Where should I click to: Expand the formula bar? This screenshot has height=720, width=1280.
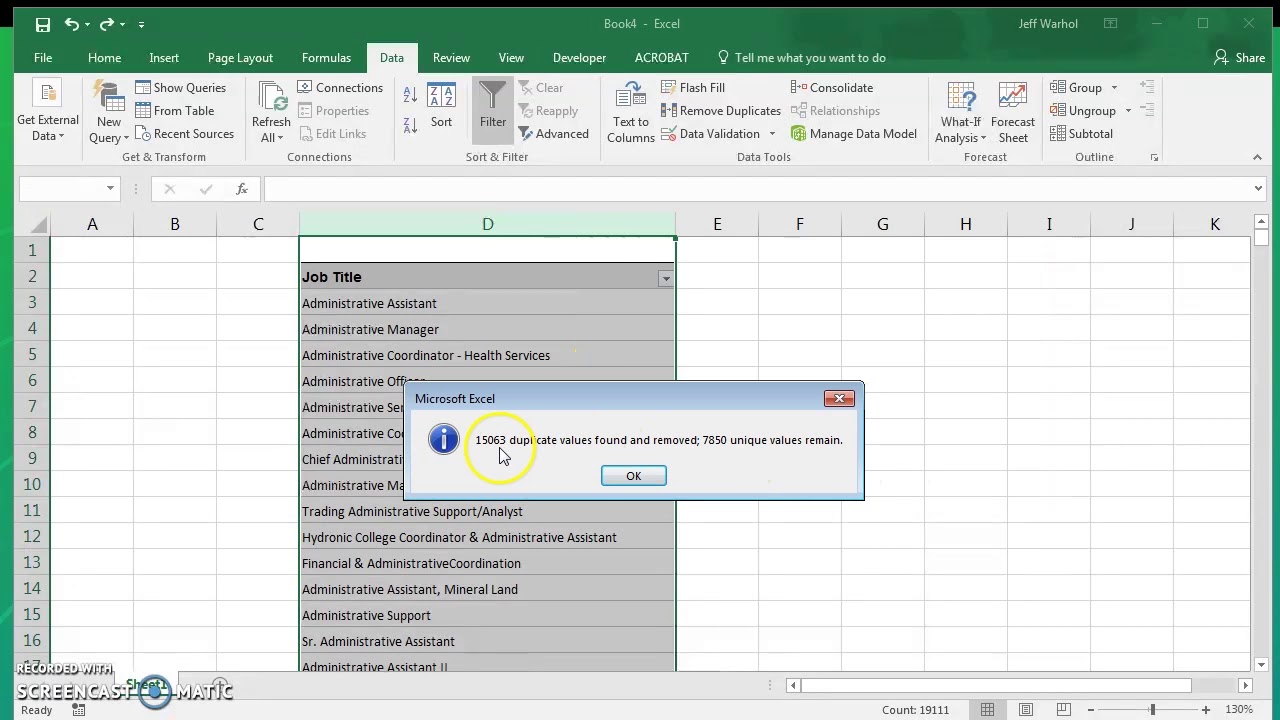point(1258,189)
